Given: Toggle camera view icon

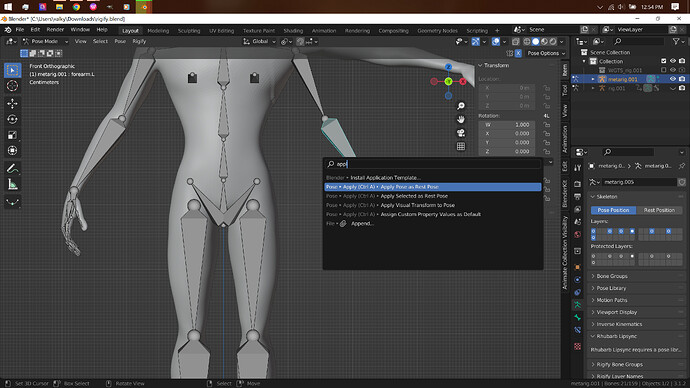Looking at the screenshot, I should (461, 133).
